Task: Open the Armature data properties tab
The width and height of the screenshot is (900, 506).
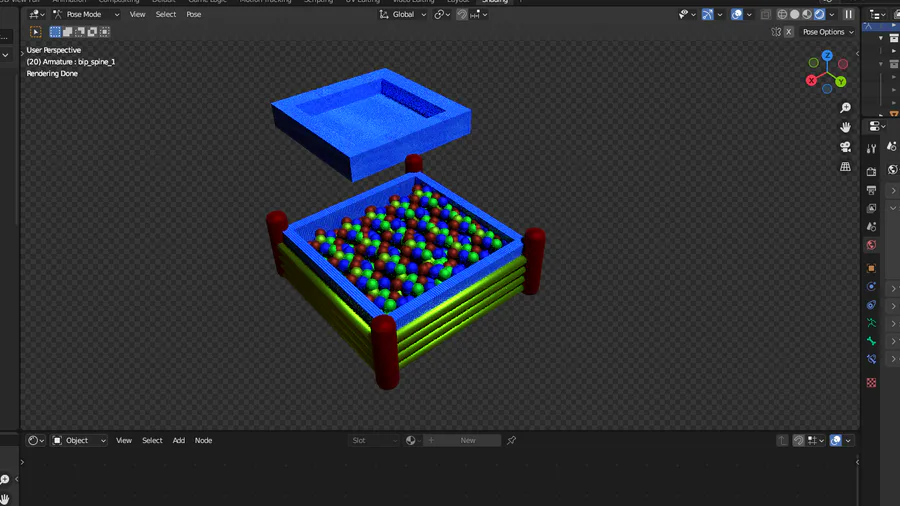Action: 871,323
